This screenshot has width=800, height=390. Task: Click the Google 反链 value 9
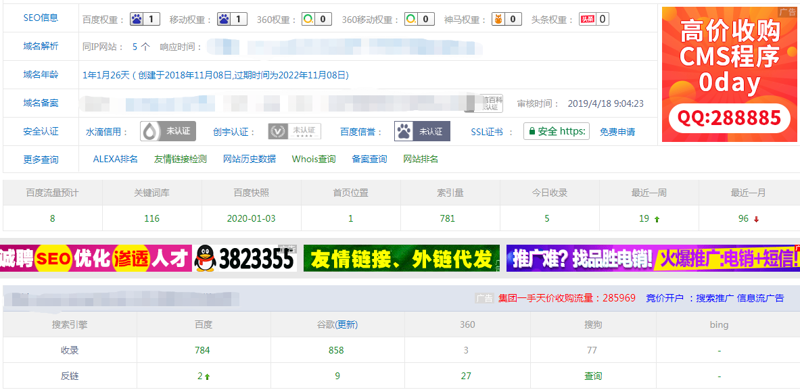(x=337, y=376)
